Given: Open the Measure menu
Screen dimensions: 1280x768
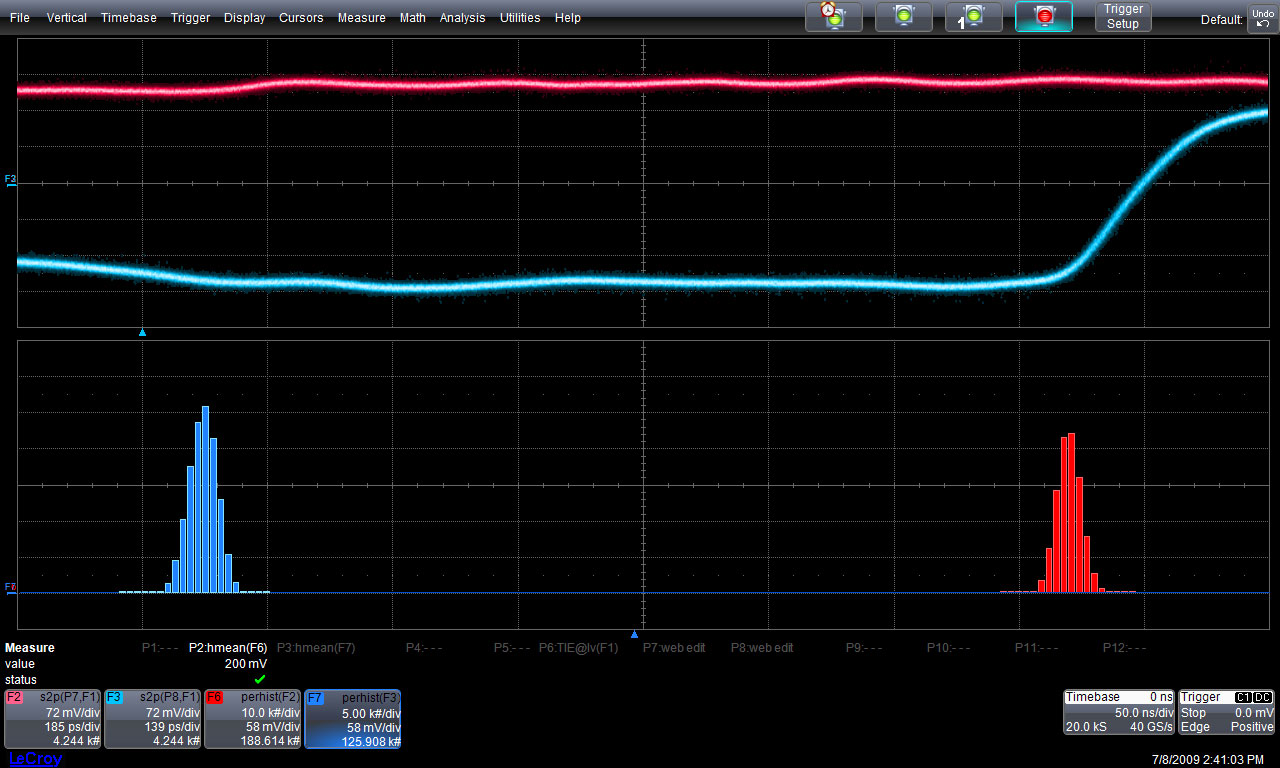Looking at the screenshot, I should tap(361, 18).
